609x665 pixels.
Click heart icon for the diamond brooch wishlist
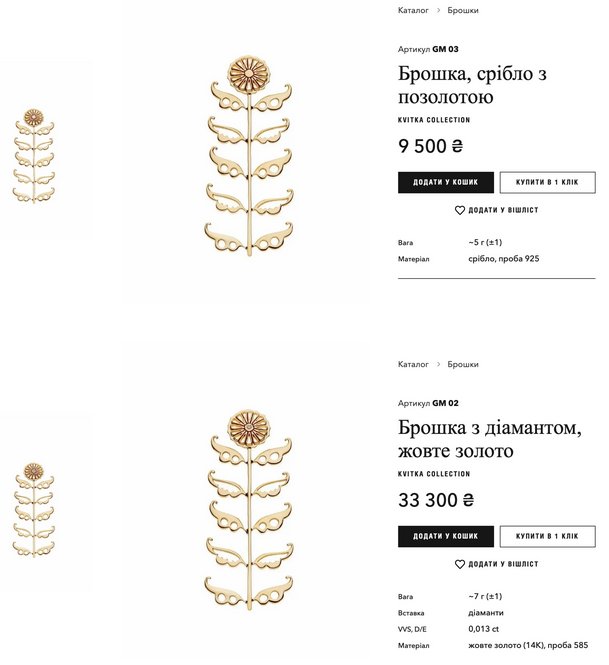coord(460,565)
